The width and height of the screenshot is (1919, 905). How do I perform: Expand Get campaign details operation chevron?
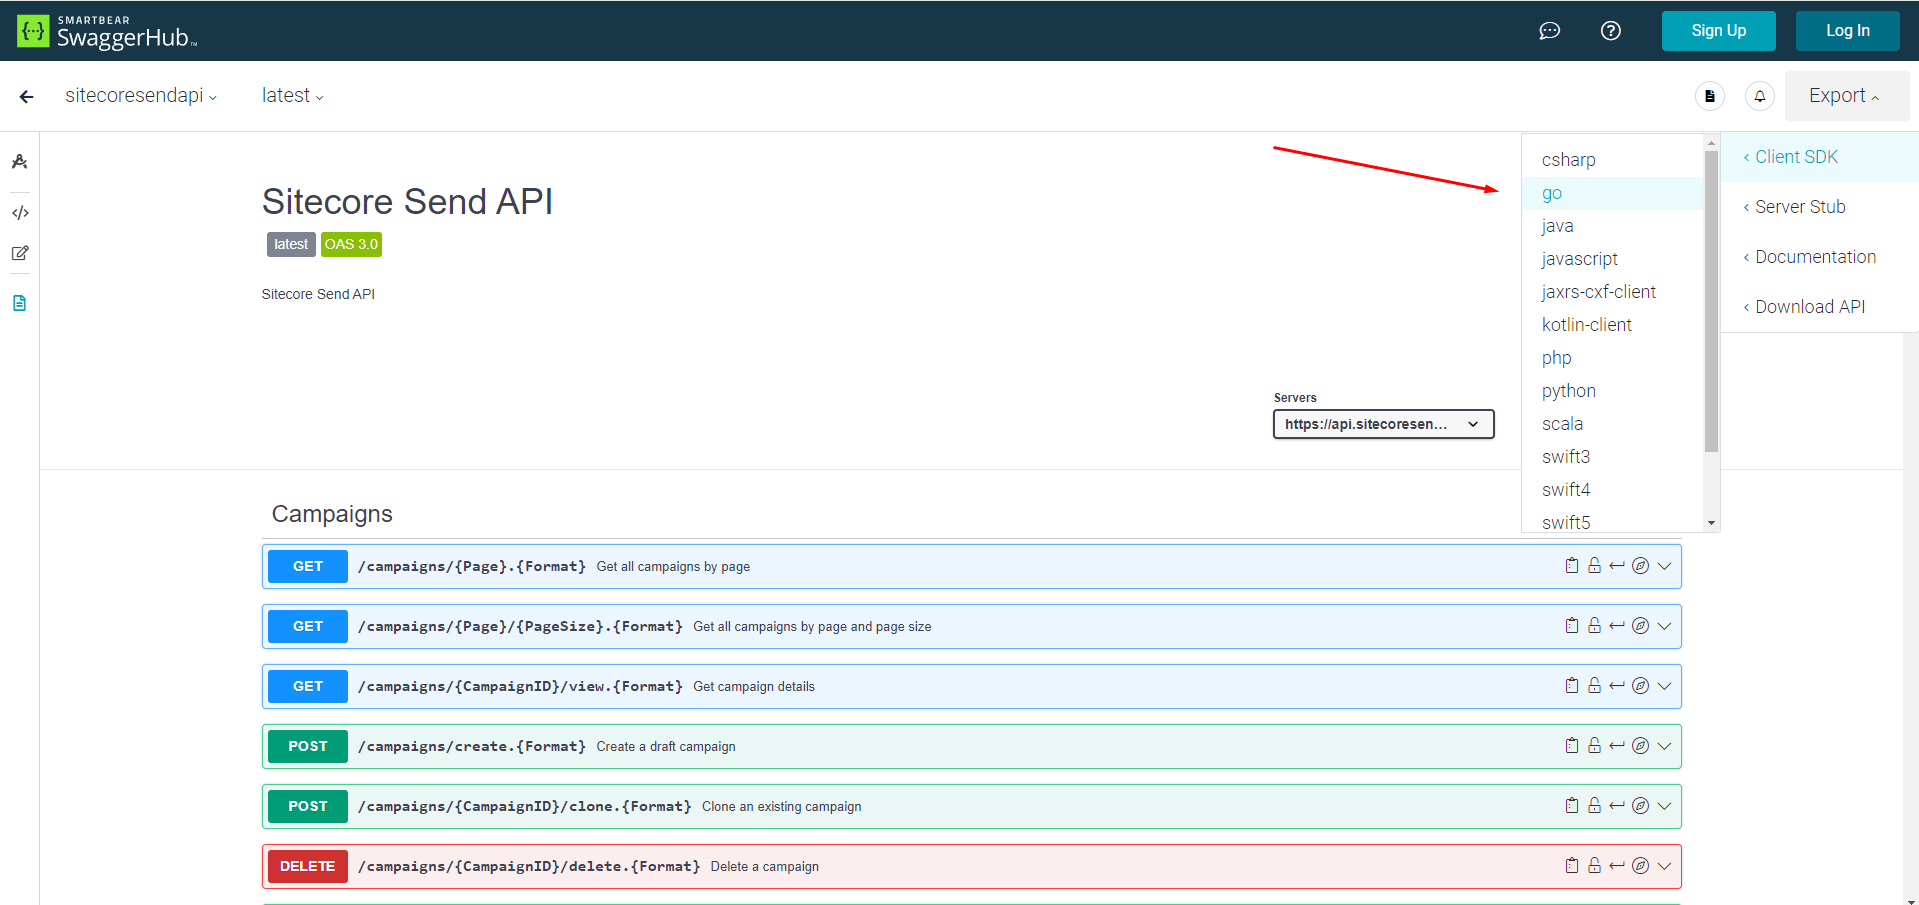[1664, 686]
